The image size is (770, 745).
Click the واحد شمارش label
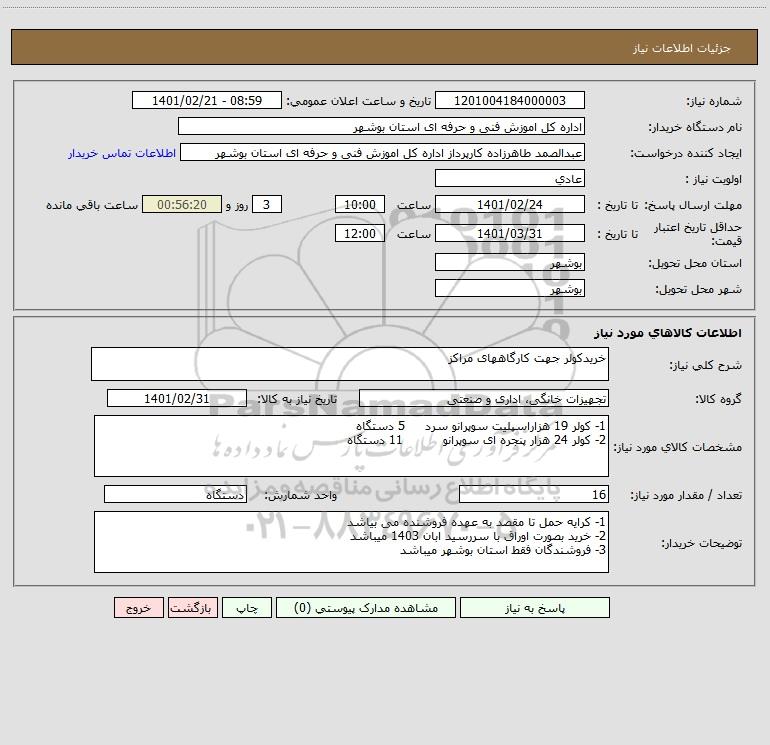pyautogui.click(x=301, y=496)
